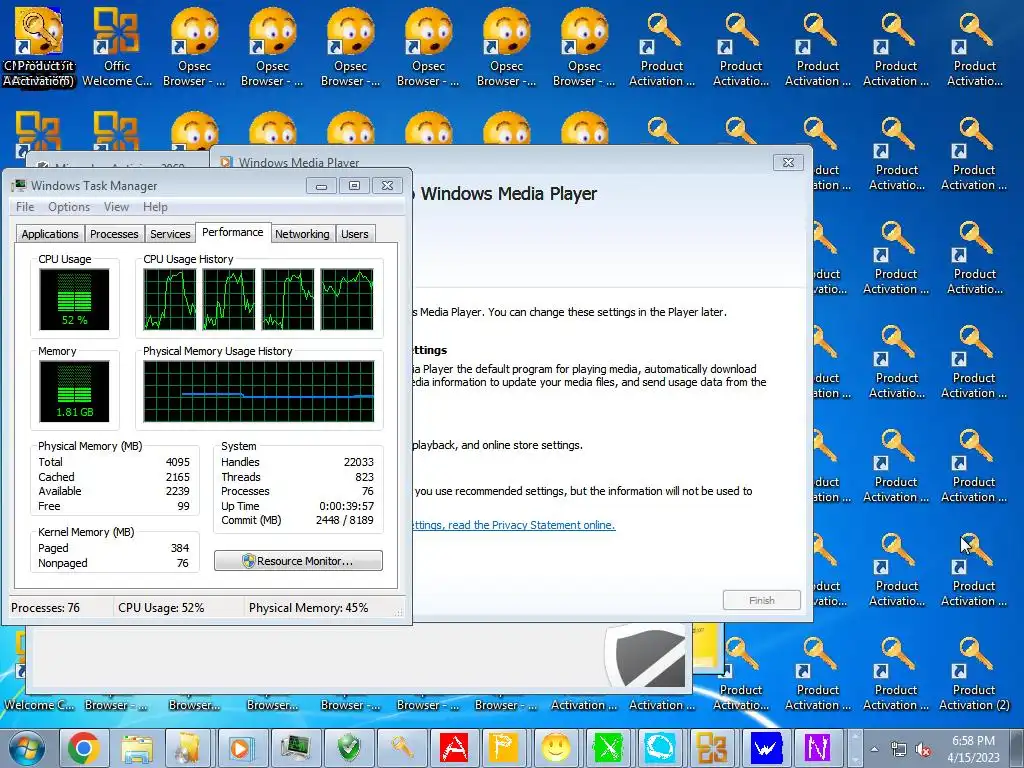The image size is (1024, 768).
Task: Open Windows Media Player taskbar icon
Action: pos(240,748)
